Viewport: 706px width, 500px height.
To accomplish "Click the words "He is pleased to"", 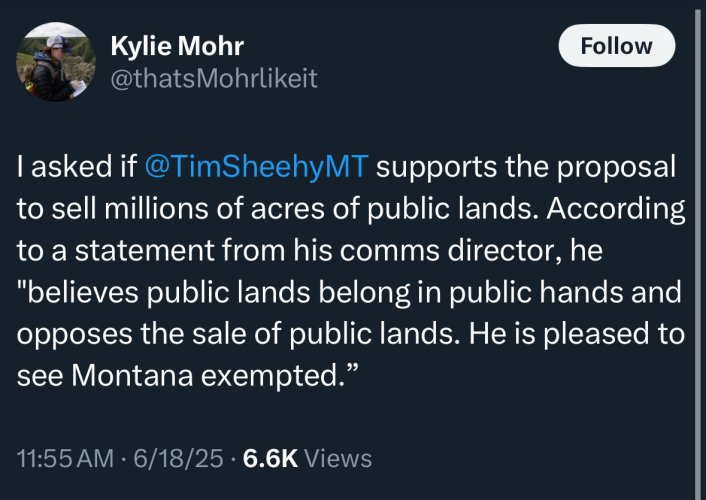I will [x=584, y=334].
